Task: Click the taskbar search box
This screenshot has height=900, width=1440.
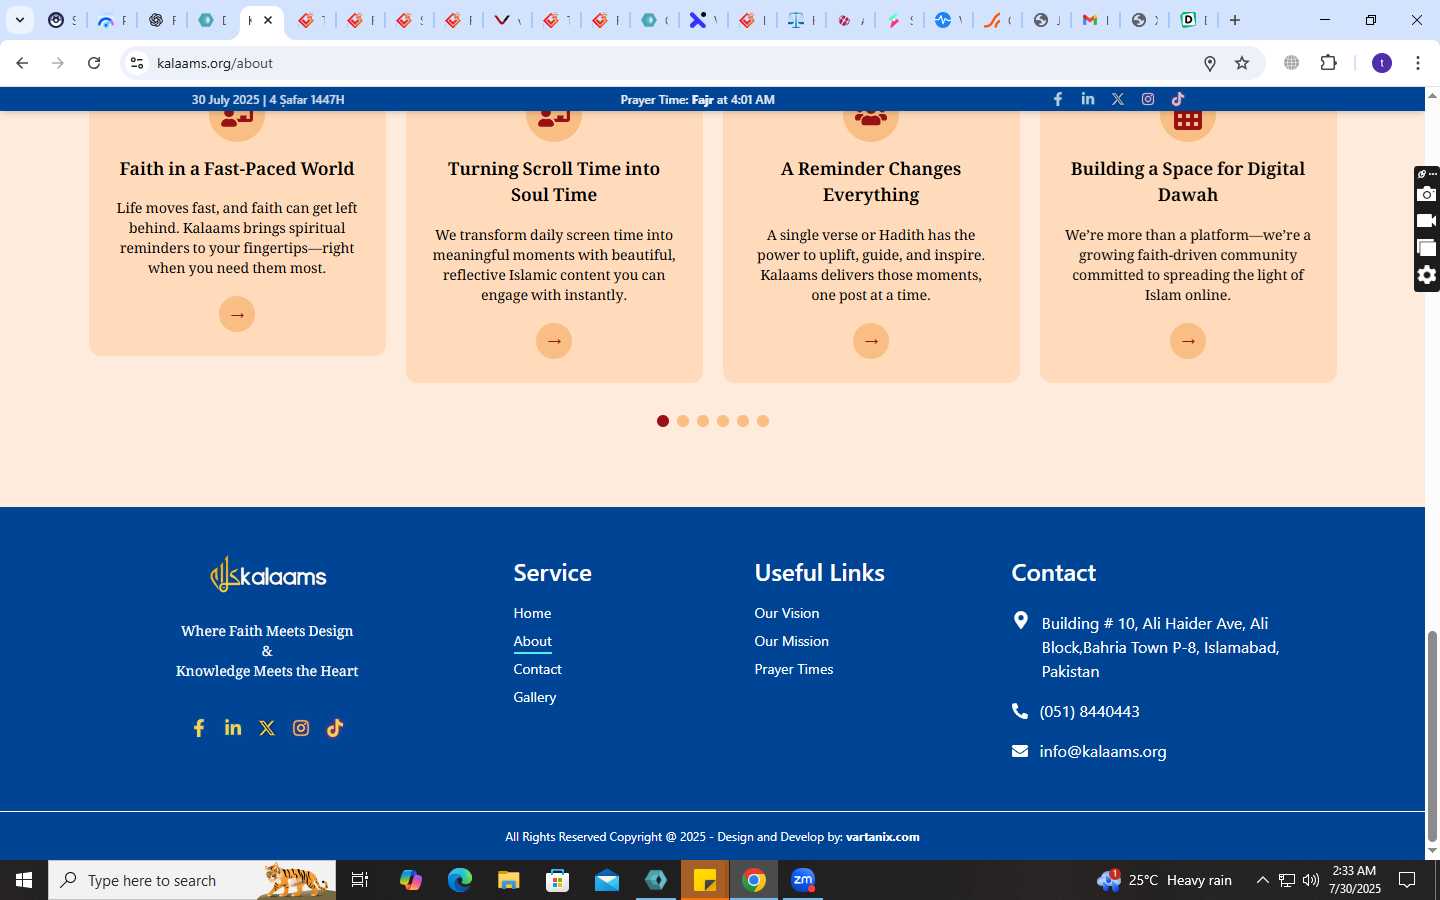Action: click(192, 880)
